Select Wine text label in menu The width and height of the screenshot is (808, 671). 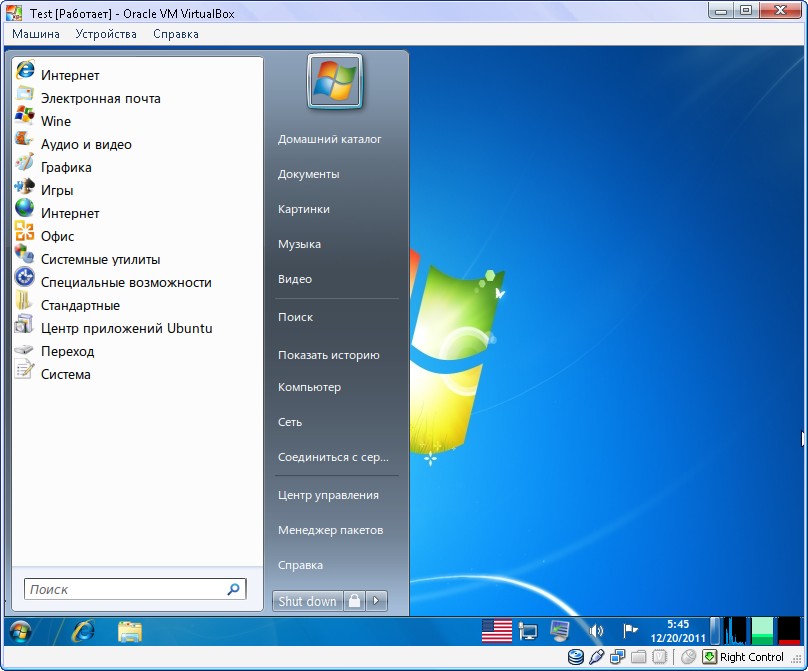click(x=56, y=122)
